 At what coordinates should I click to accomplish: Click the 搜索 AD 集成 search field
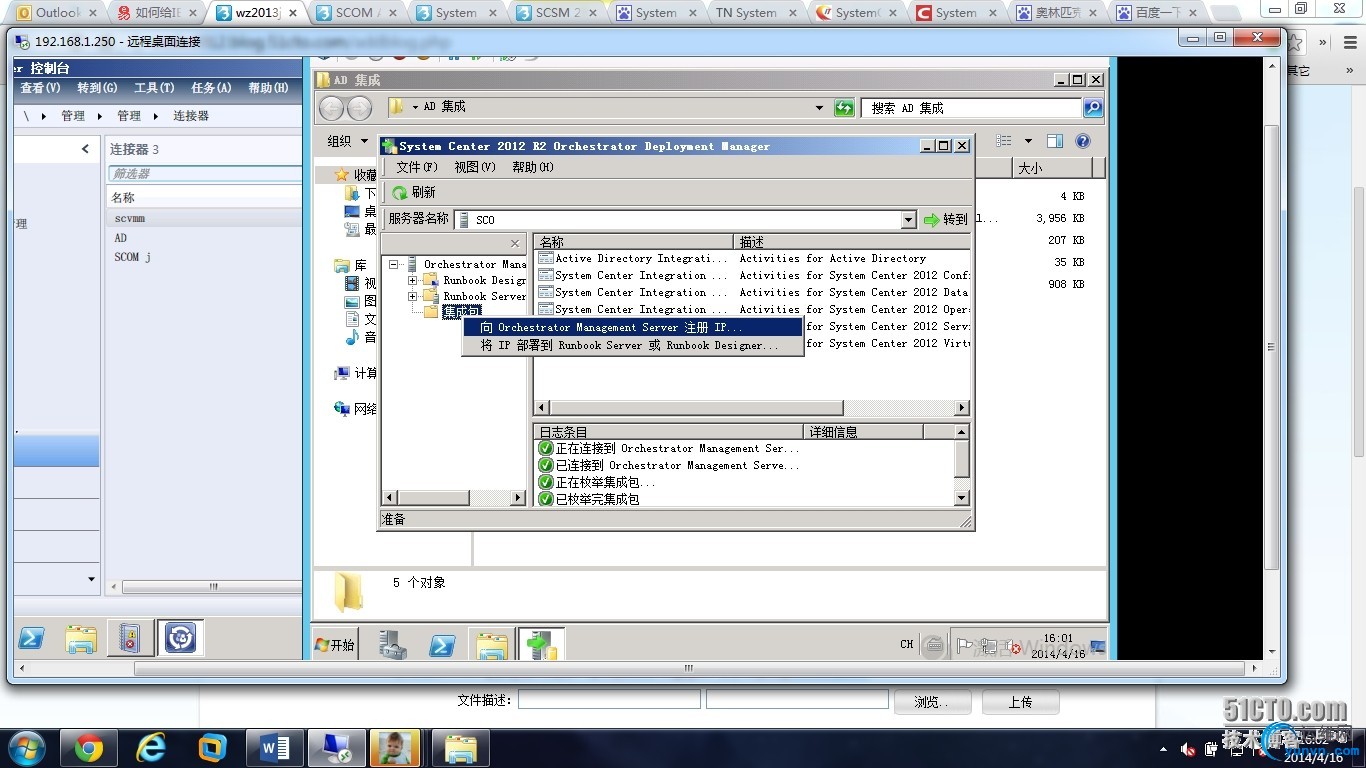click(x=971, y=108)
